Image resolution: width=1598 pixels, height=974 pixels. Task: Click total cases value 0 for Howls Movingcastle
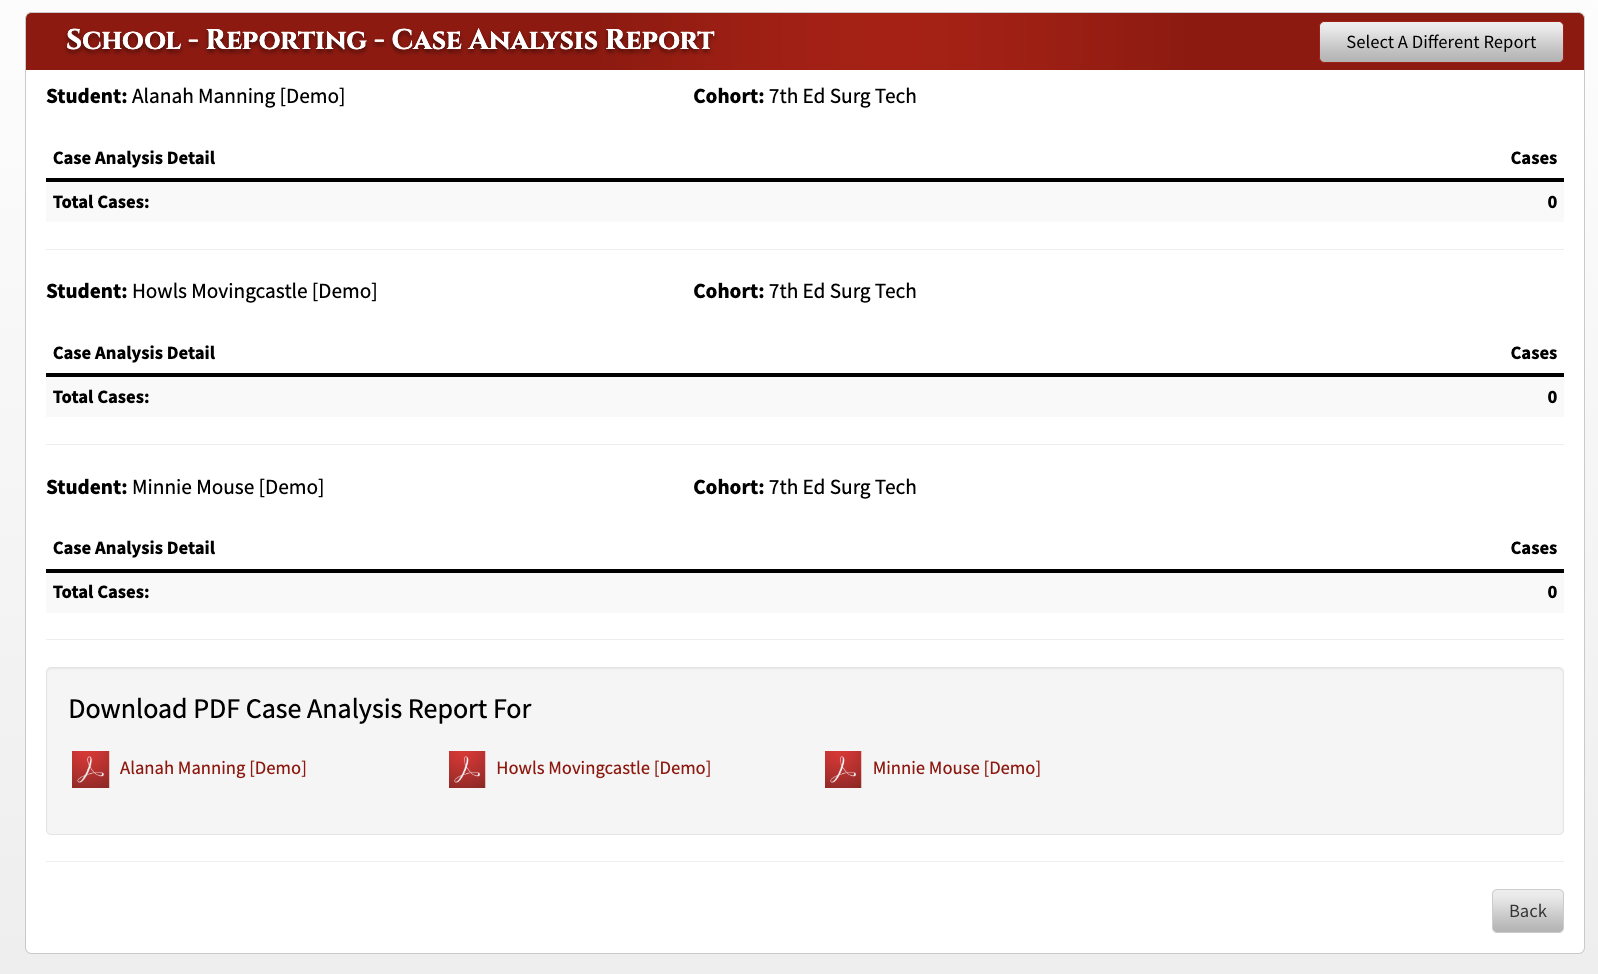[x=1552, y=397]
